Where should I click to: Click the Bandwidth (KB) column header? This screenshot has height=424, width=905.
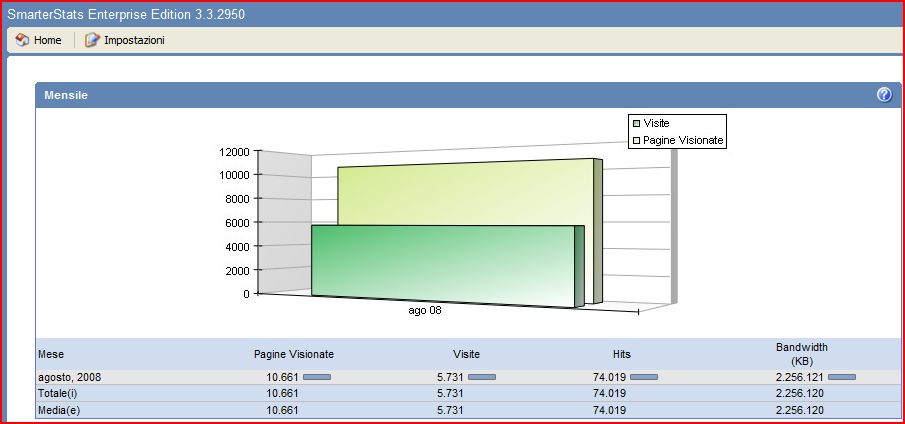[x=802, y=354]
